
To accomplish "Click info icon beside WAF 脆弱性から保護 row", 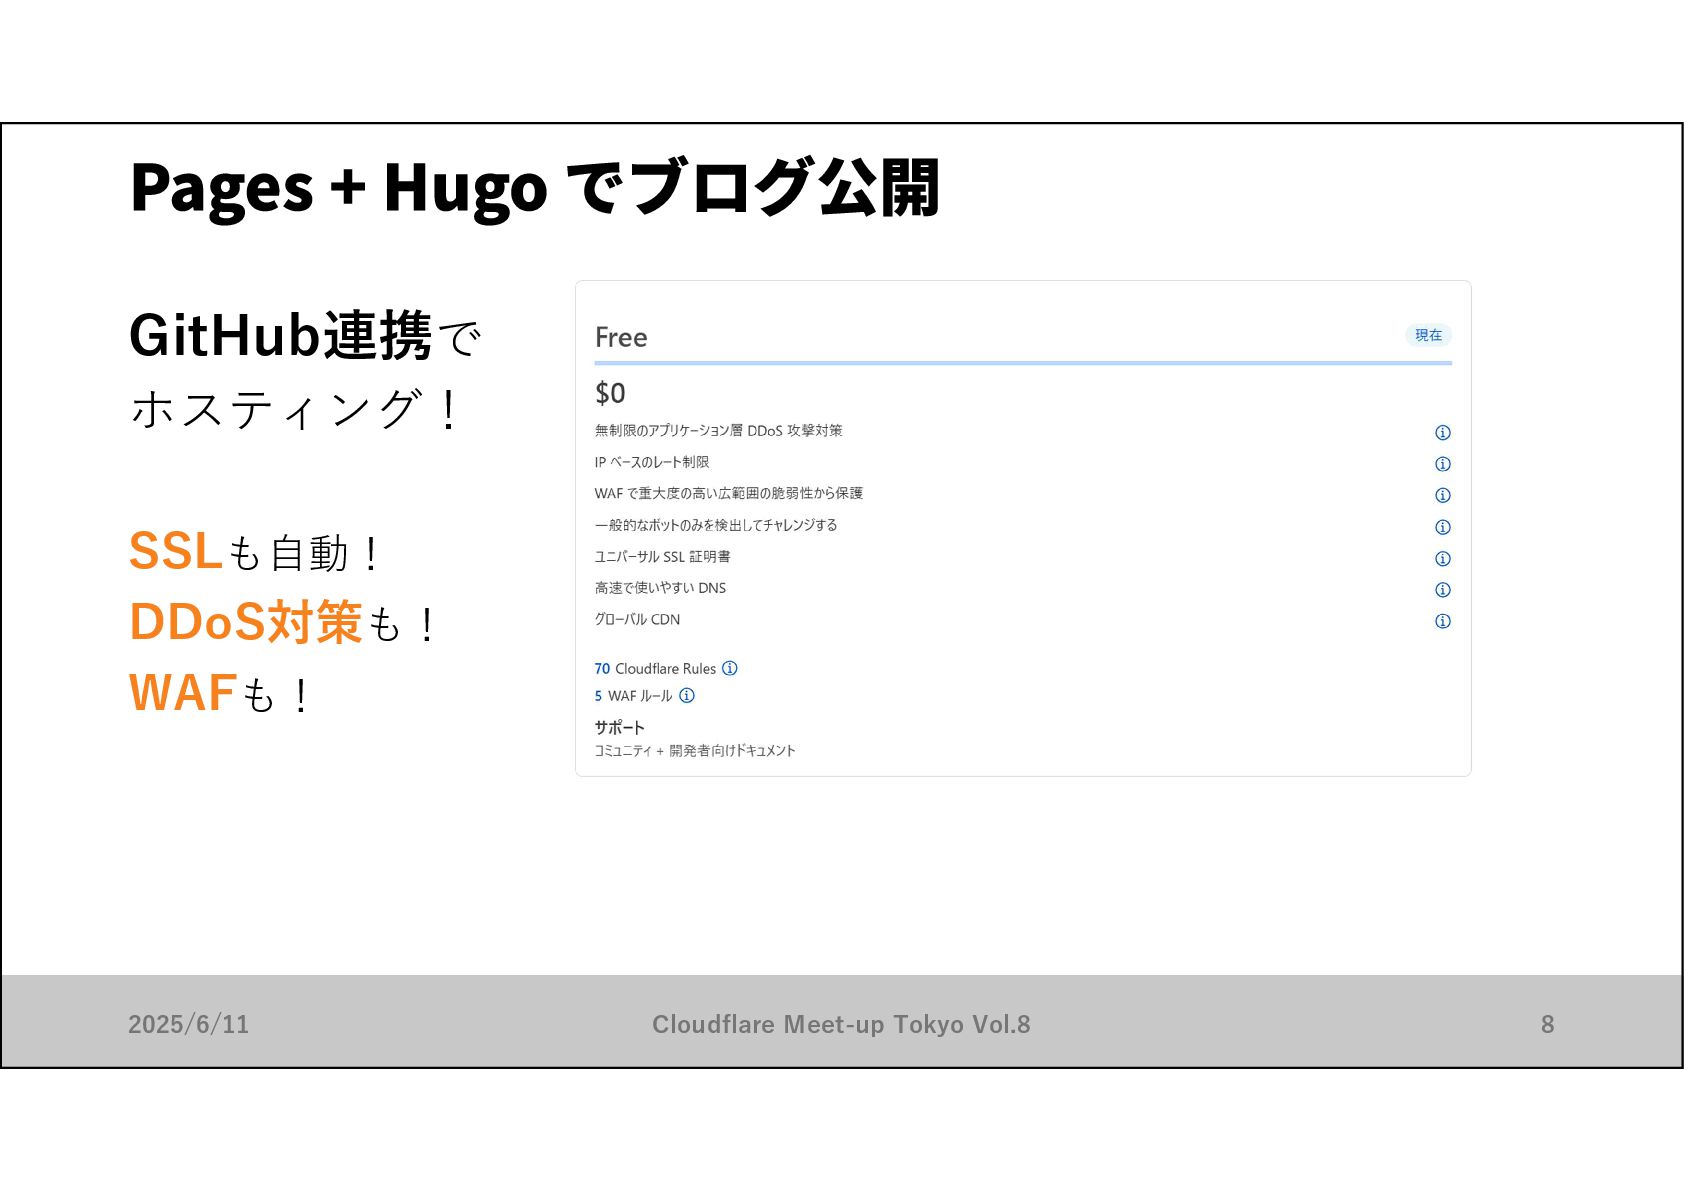I will coord(1442,495).
